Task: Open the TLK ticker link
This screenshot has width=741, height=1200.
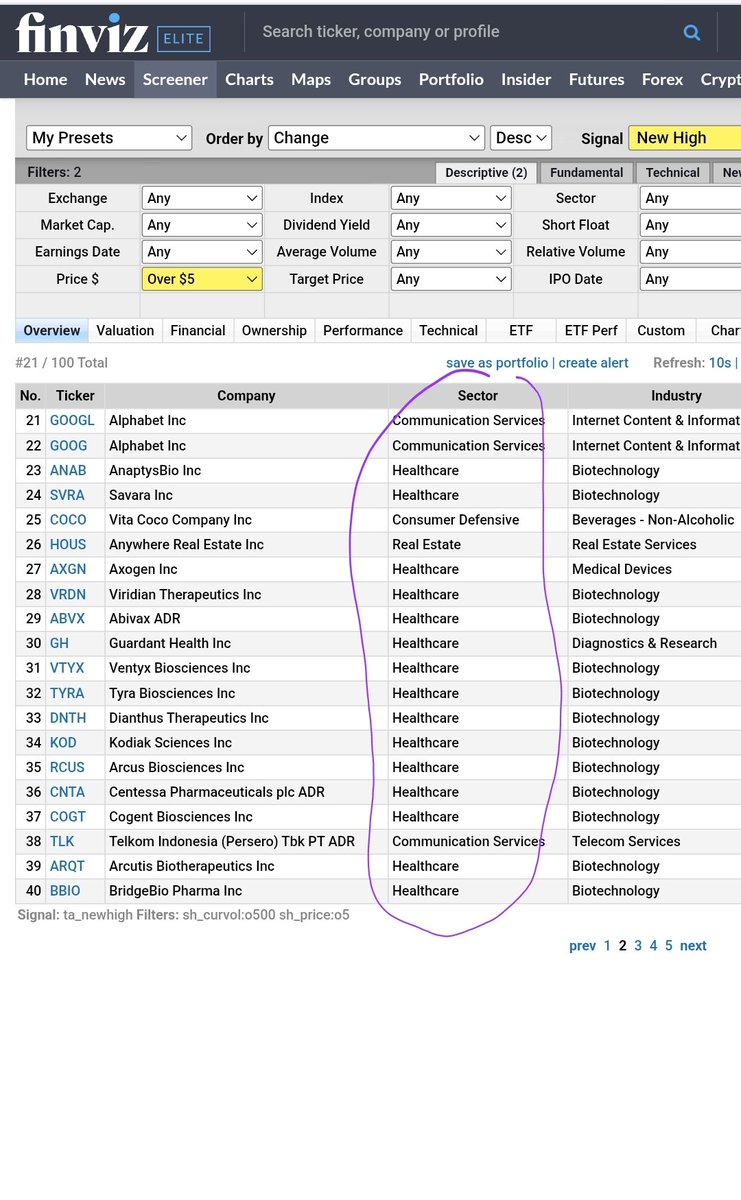Action: tap(62, 841)
